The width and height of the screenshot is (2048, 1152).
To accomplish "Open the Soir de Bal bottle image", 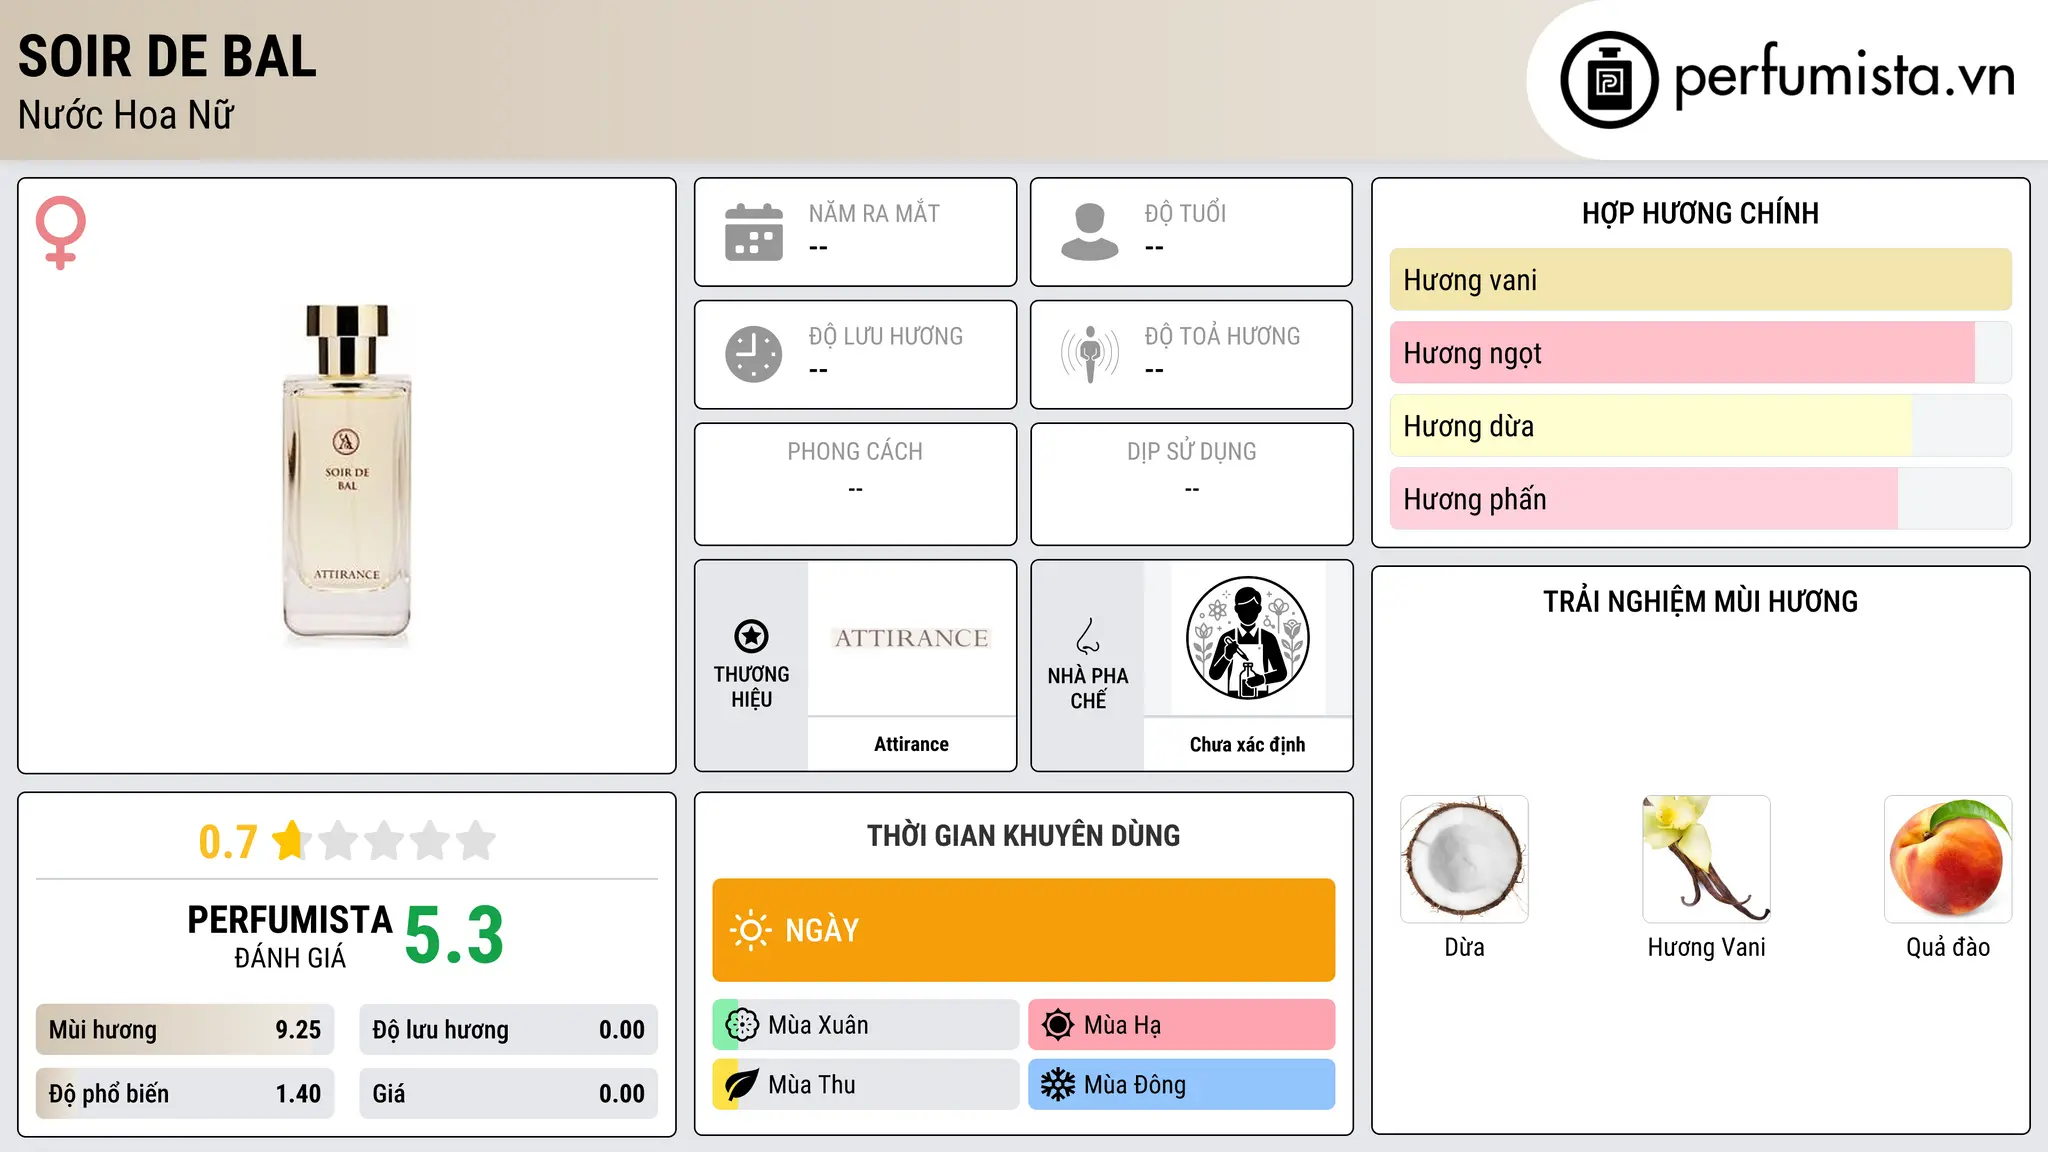I will coord(347,475).
